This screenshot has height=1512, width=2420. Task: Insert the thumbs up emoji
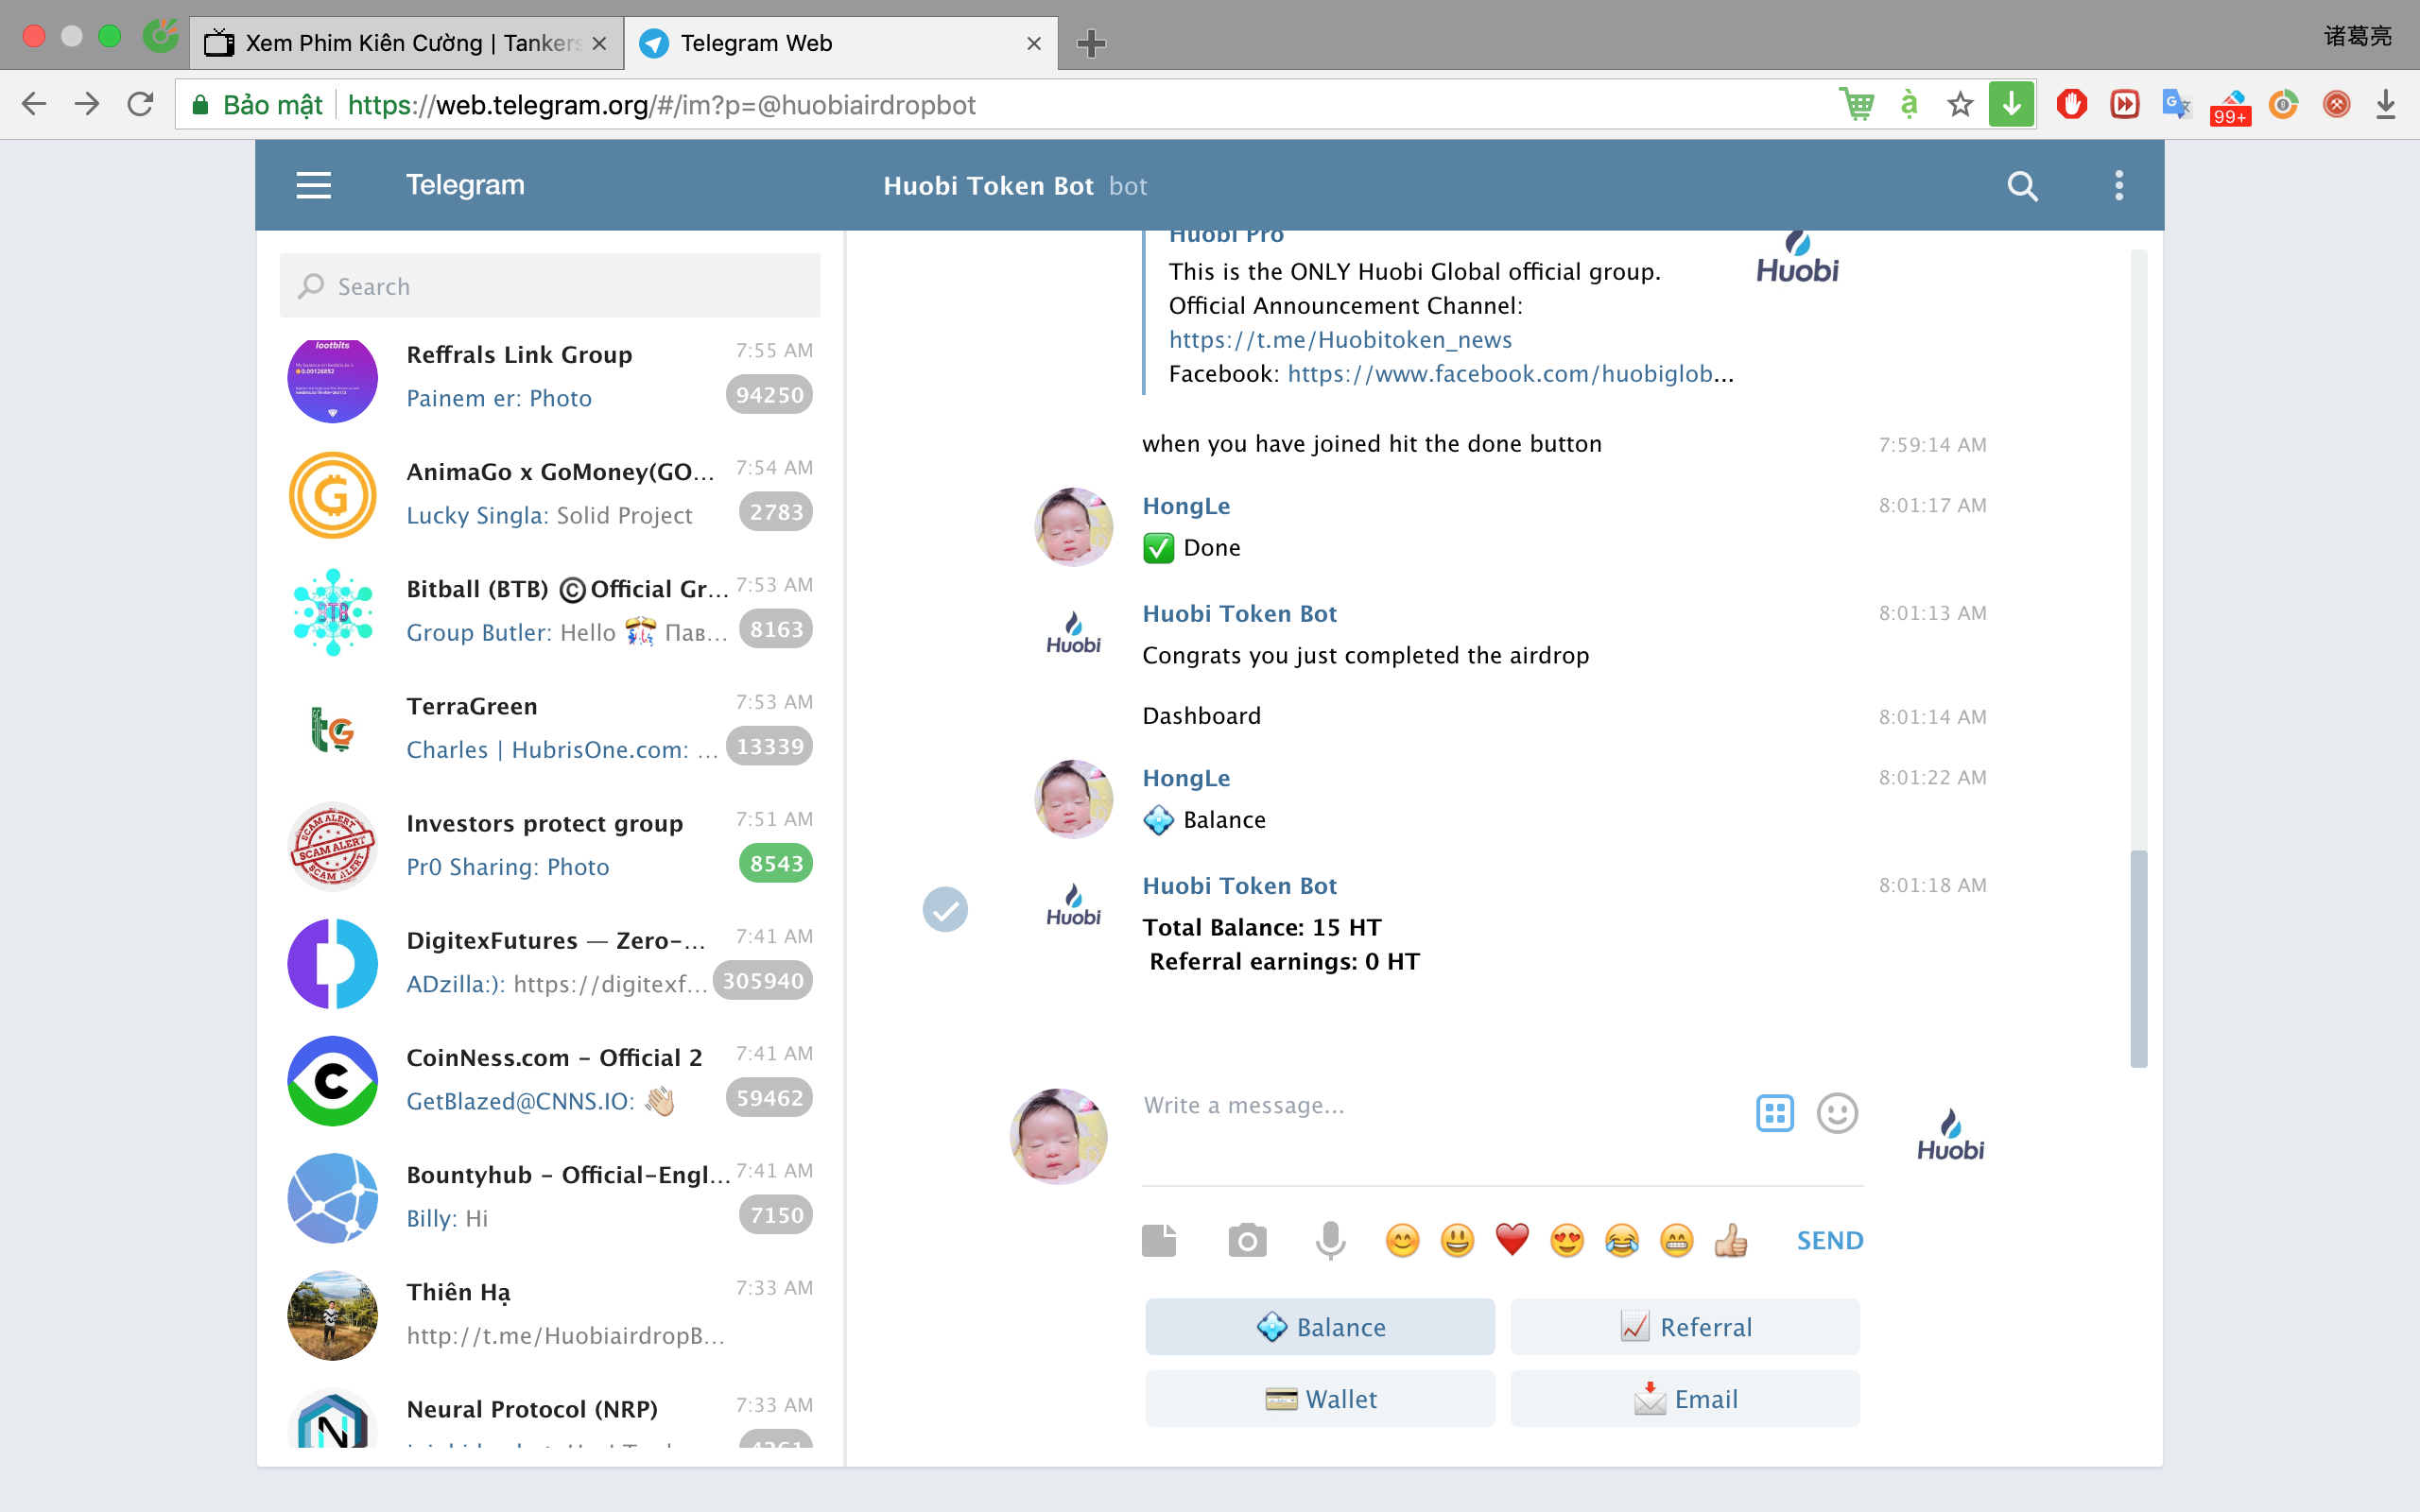coord(1731,1240)
